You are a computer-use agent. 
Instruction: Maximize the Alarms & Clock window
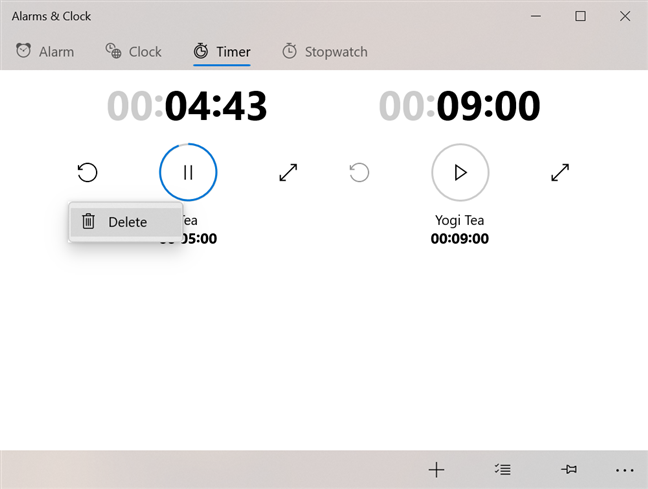click(580, 16)
